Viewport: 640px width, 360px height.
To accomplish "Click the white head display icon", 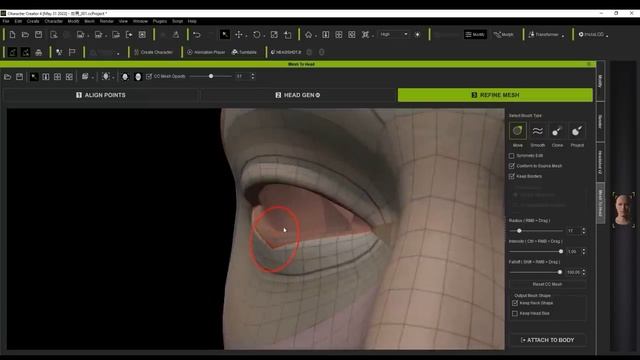I will [138, 77].
